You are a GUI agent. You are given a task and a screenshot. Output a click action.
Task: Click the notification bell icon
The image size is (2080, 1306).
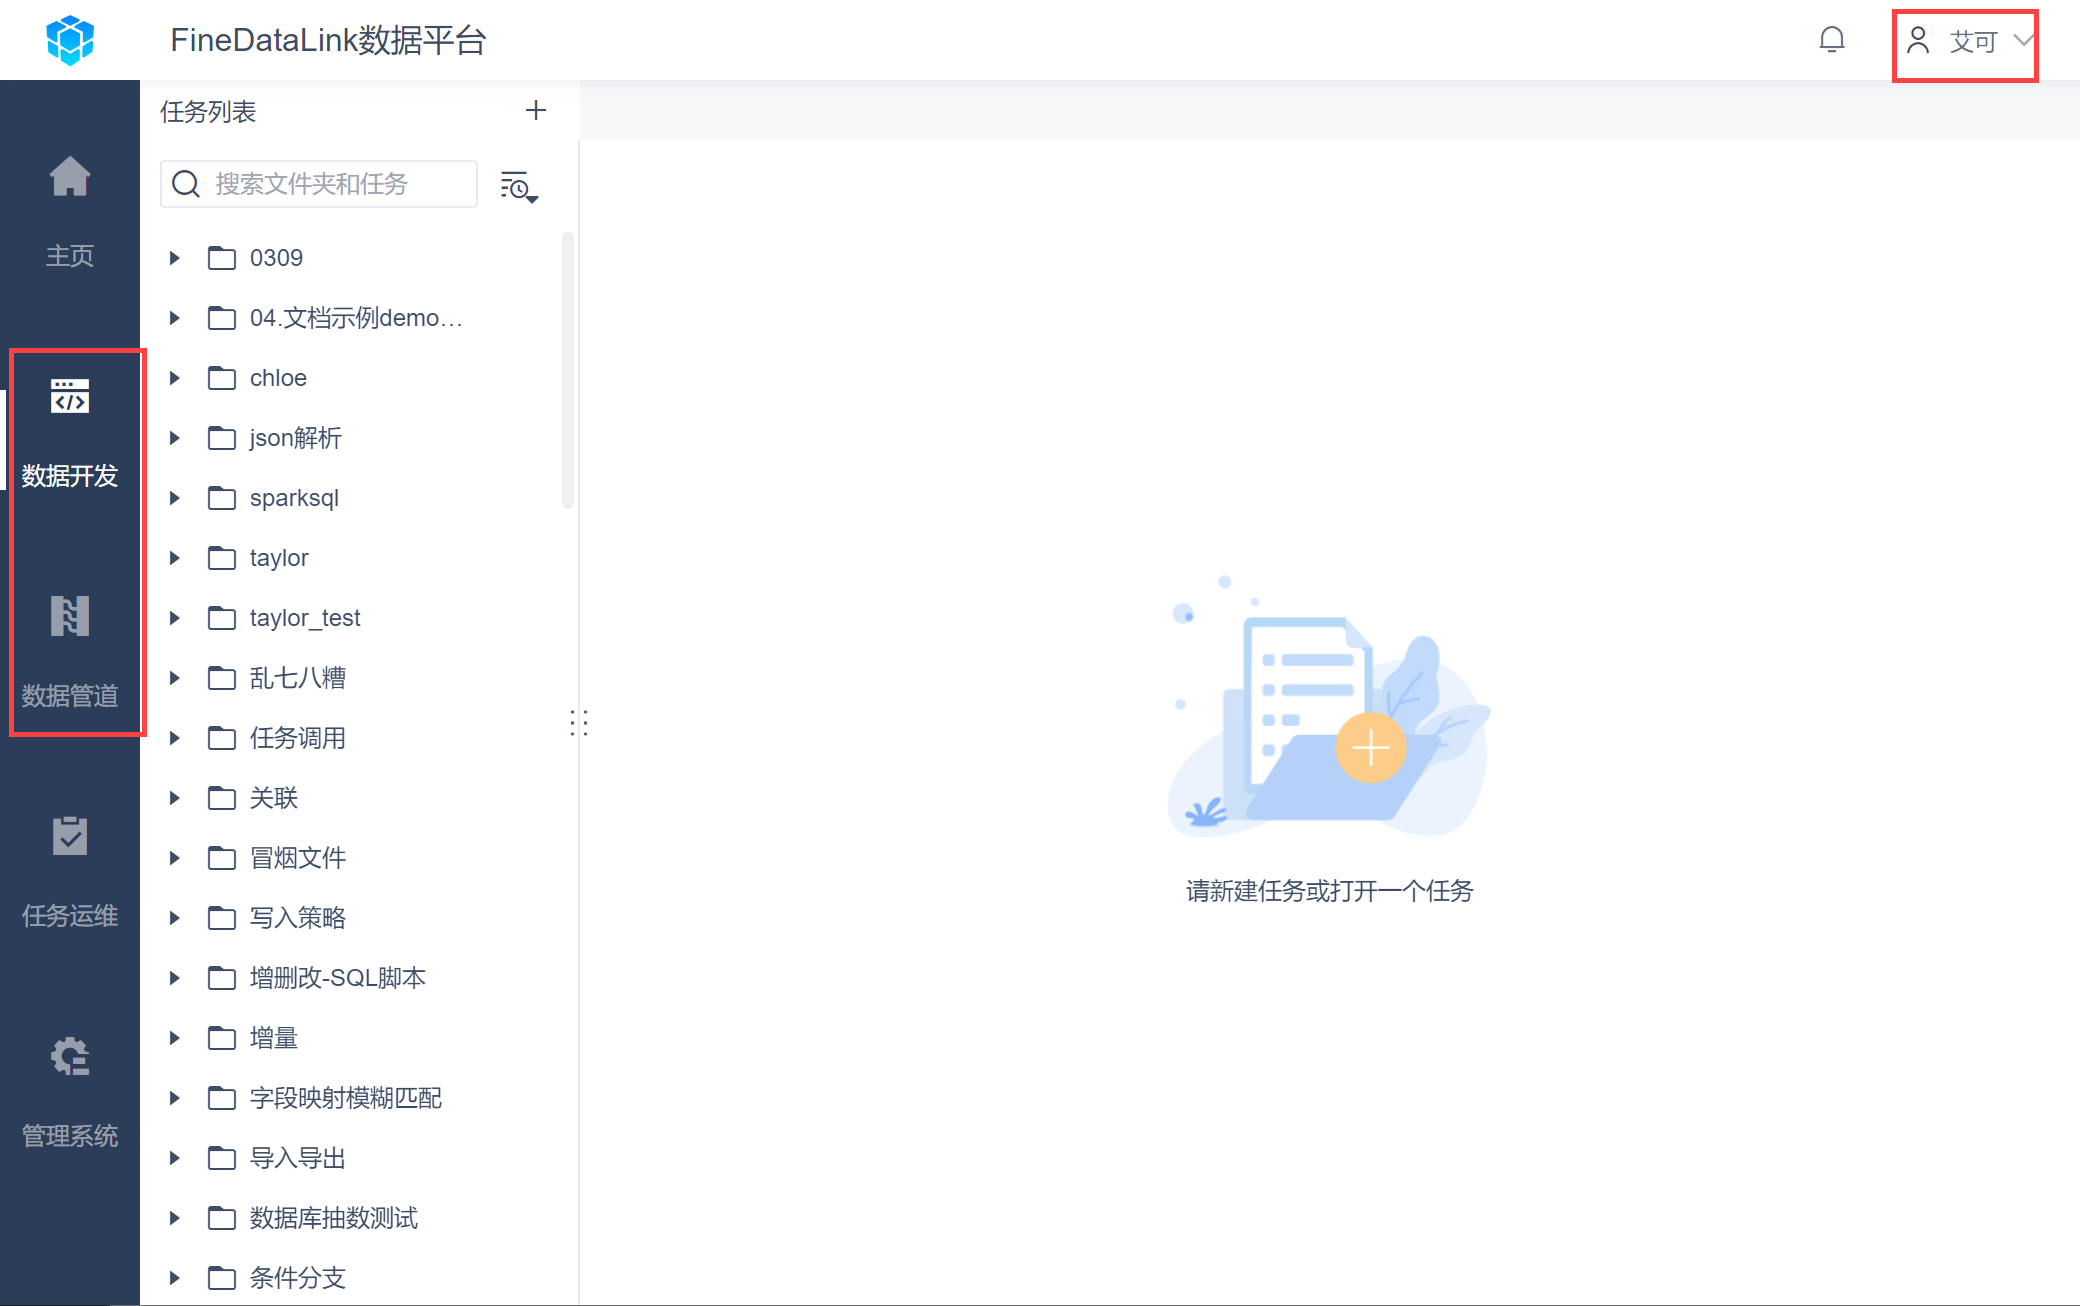tap(1831, 40)
